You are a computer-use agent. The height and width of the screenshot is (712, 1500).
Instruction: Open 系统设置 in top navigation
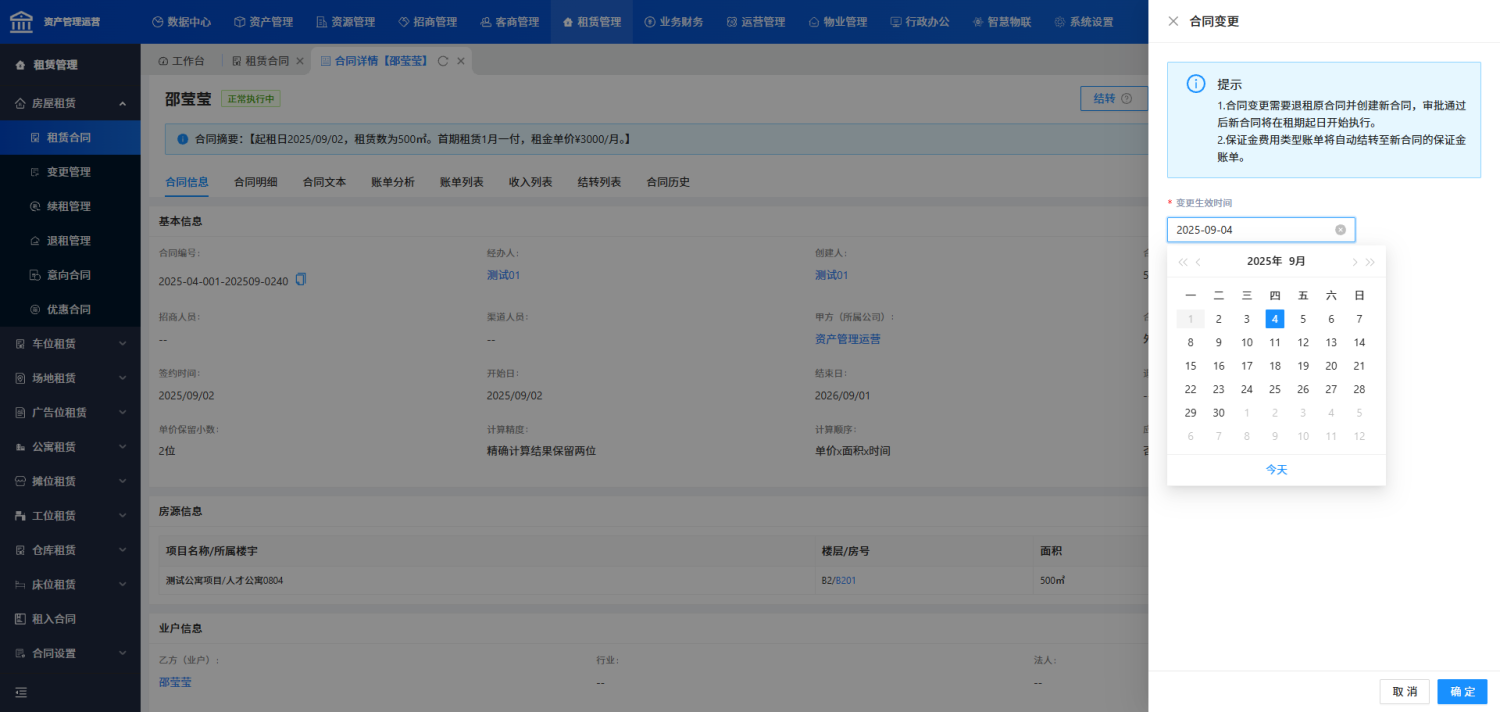[1083, 21]
